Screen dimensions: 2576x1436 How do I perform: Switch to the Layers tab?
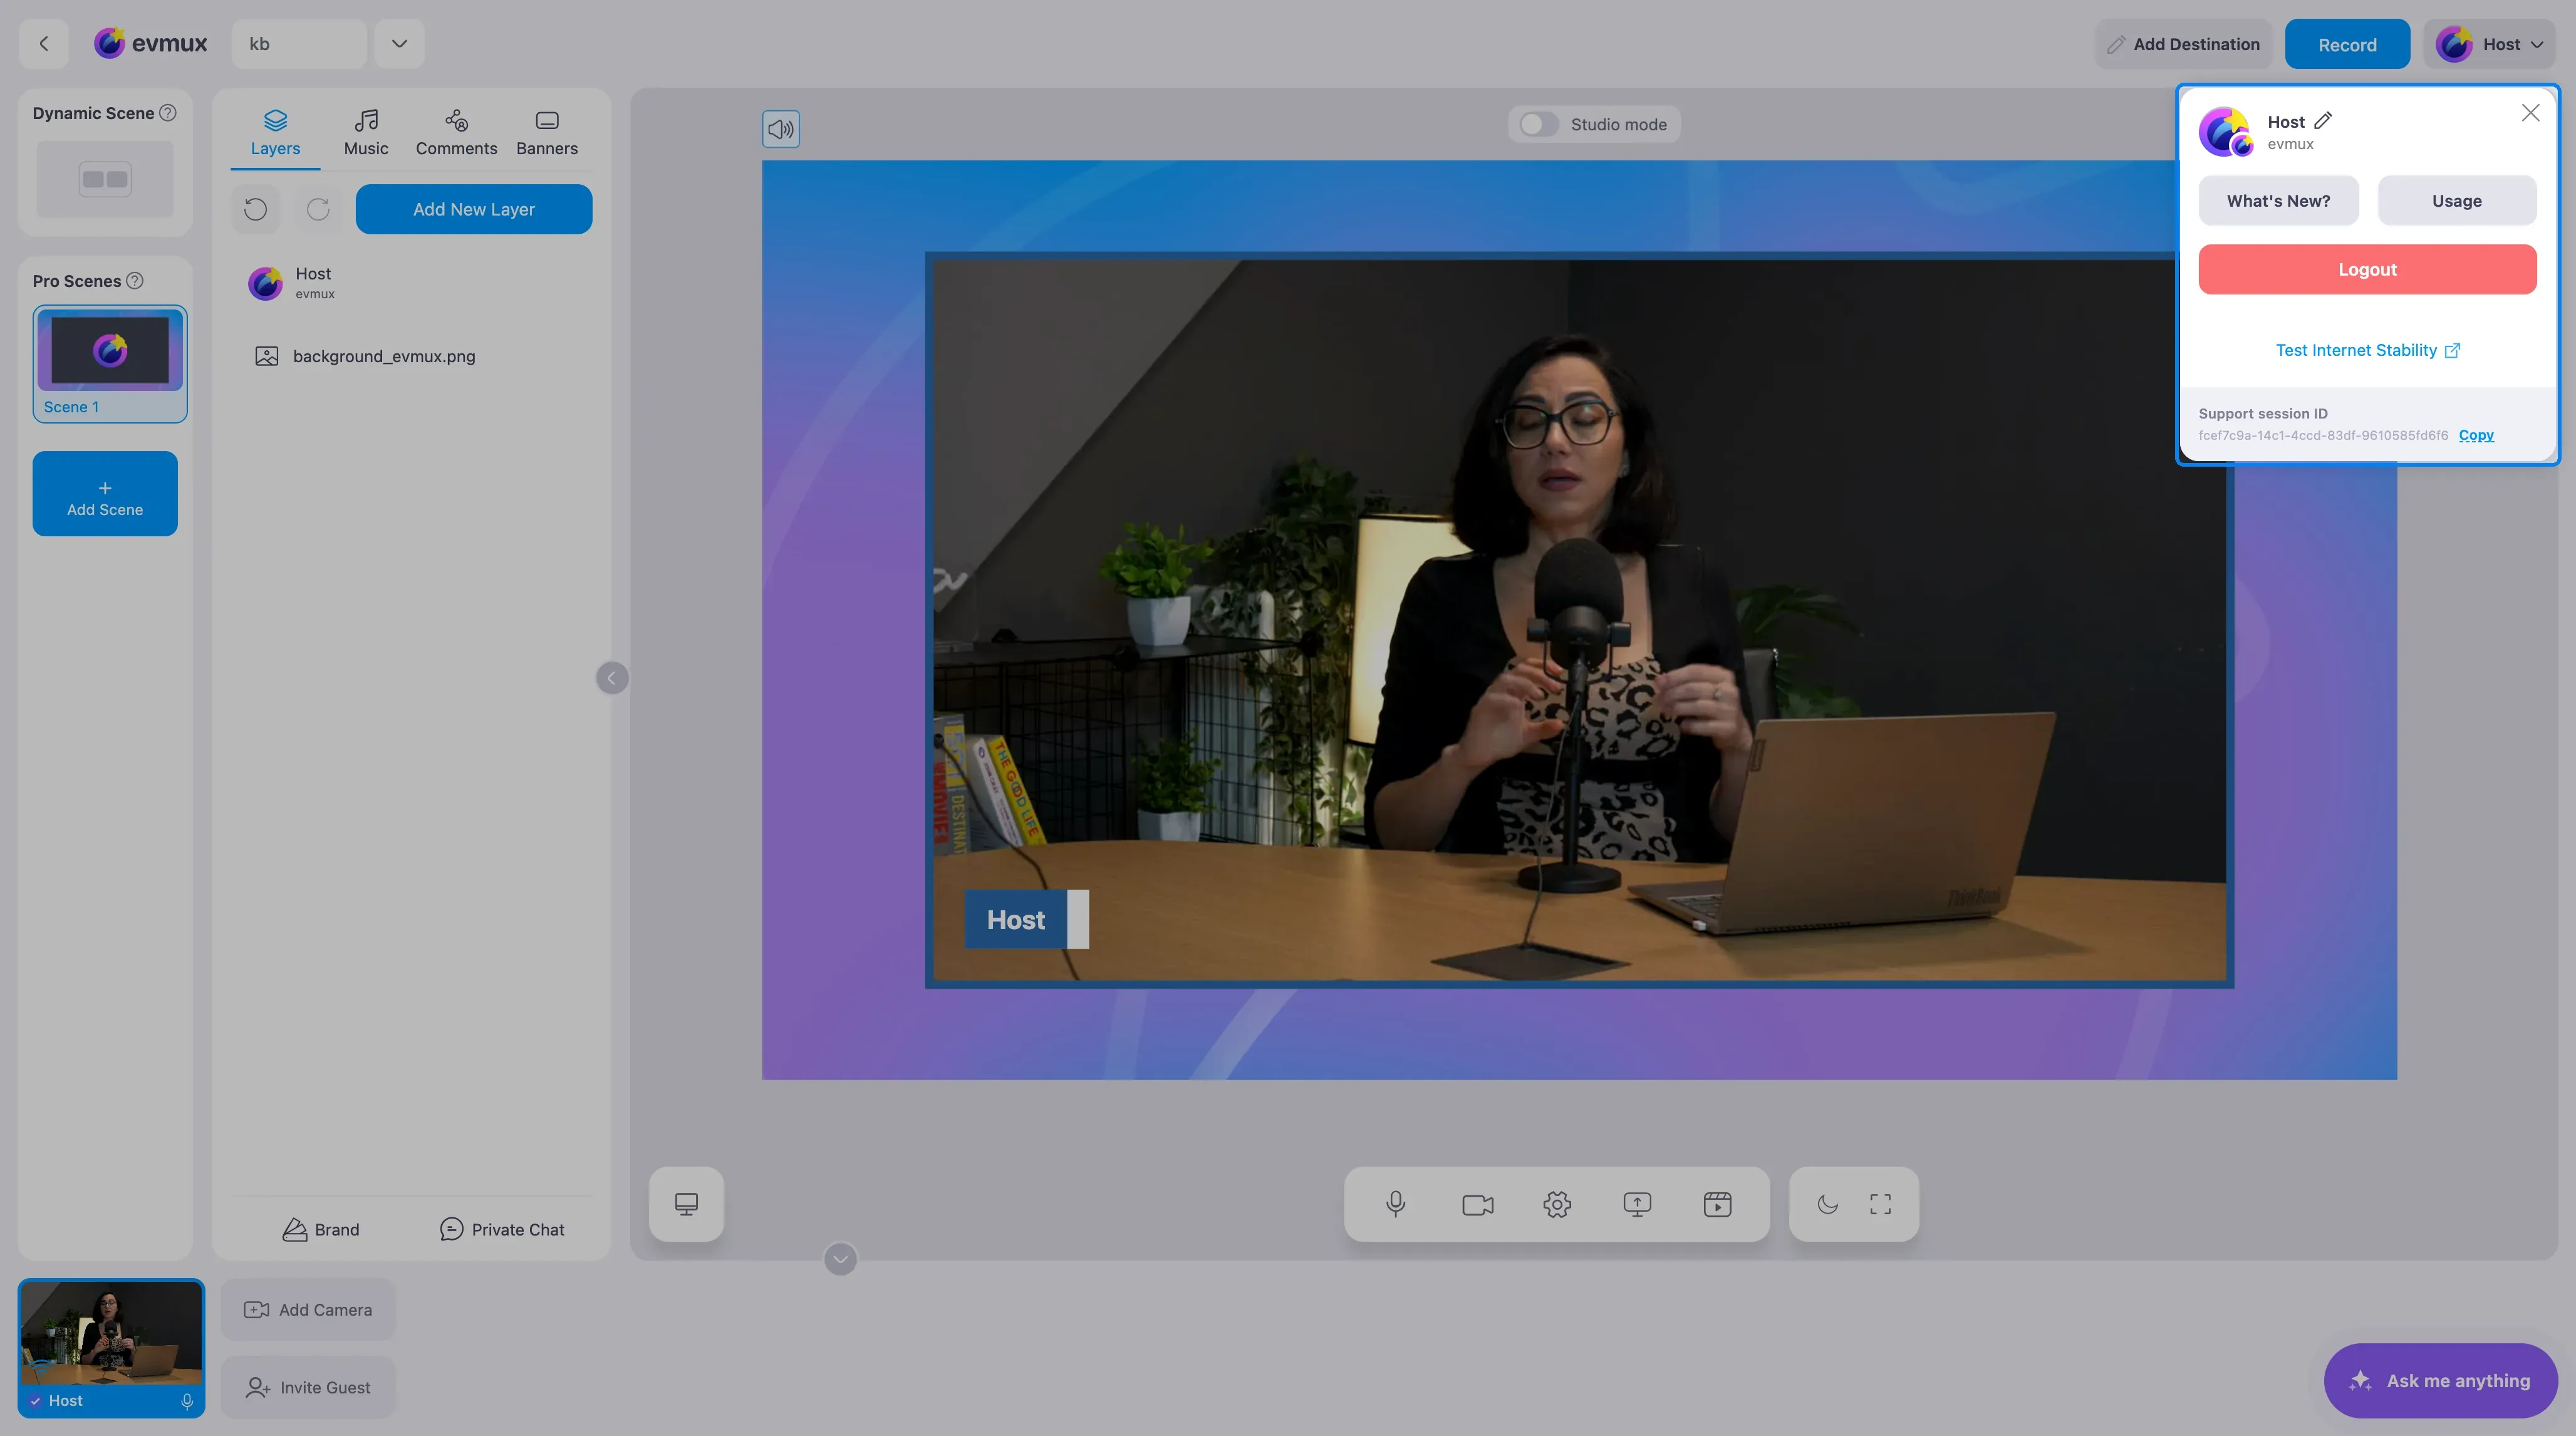(275, 133)
